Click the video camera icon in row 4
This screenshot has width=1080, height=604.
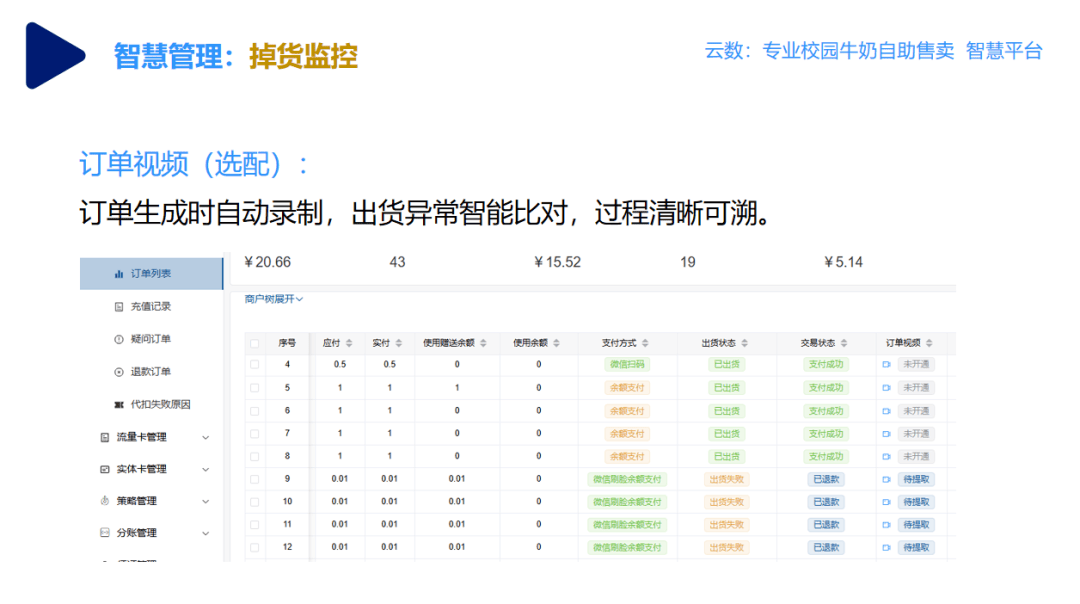[886, 365]
